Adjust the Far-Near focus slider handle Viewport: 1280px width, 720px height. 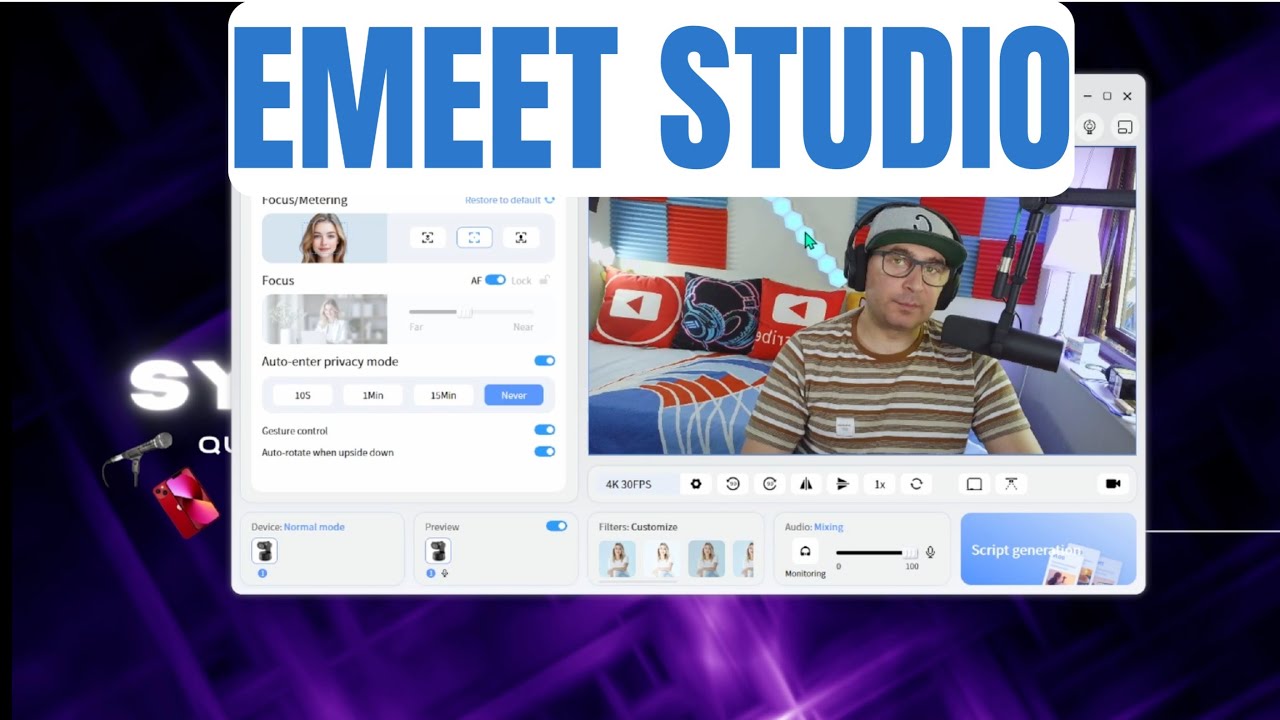click(465, 312)
